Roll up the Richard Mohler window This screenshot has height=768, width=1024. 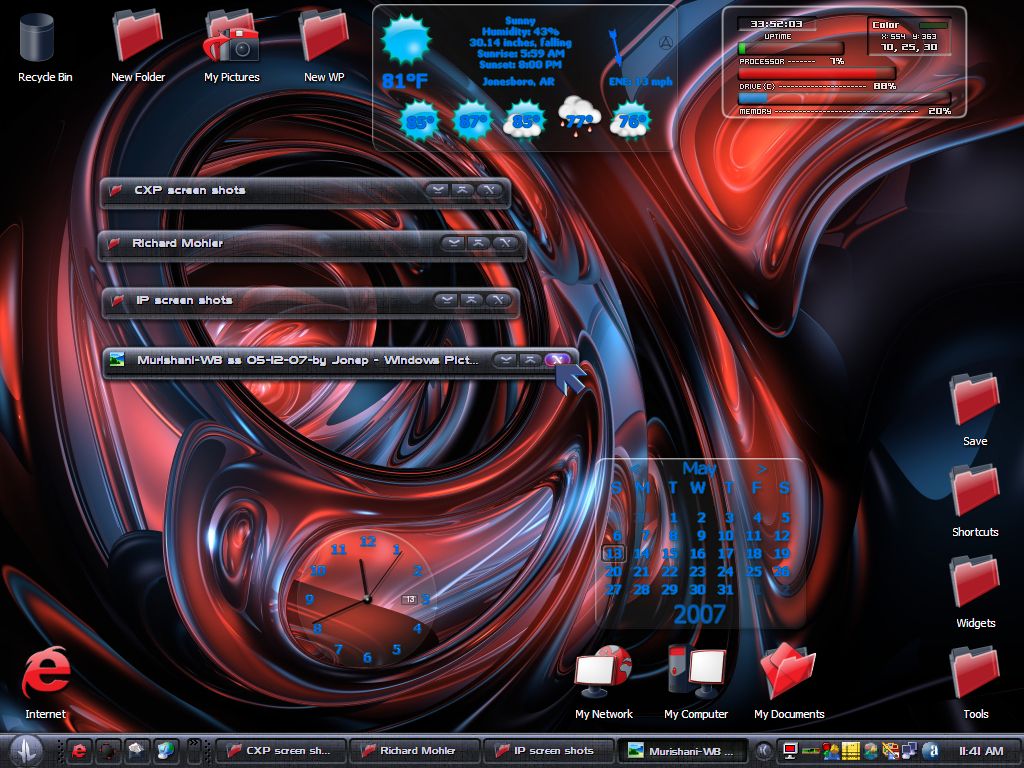[x=478, y=243]
